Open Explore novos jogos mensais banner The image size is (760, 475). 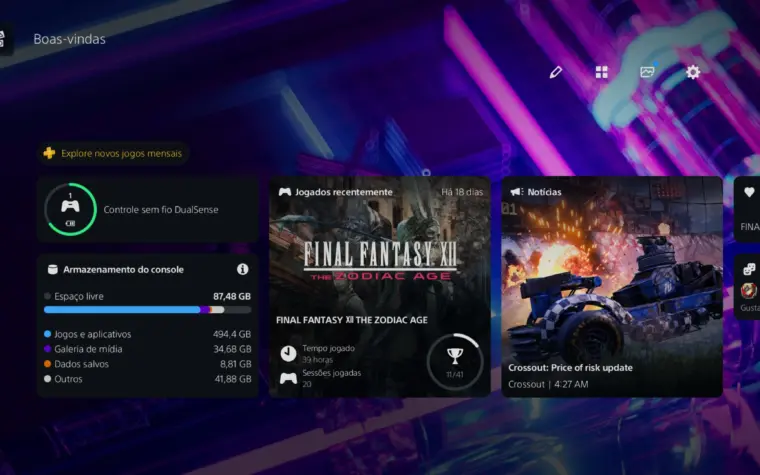pos(113,153)
